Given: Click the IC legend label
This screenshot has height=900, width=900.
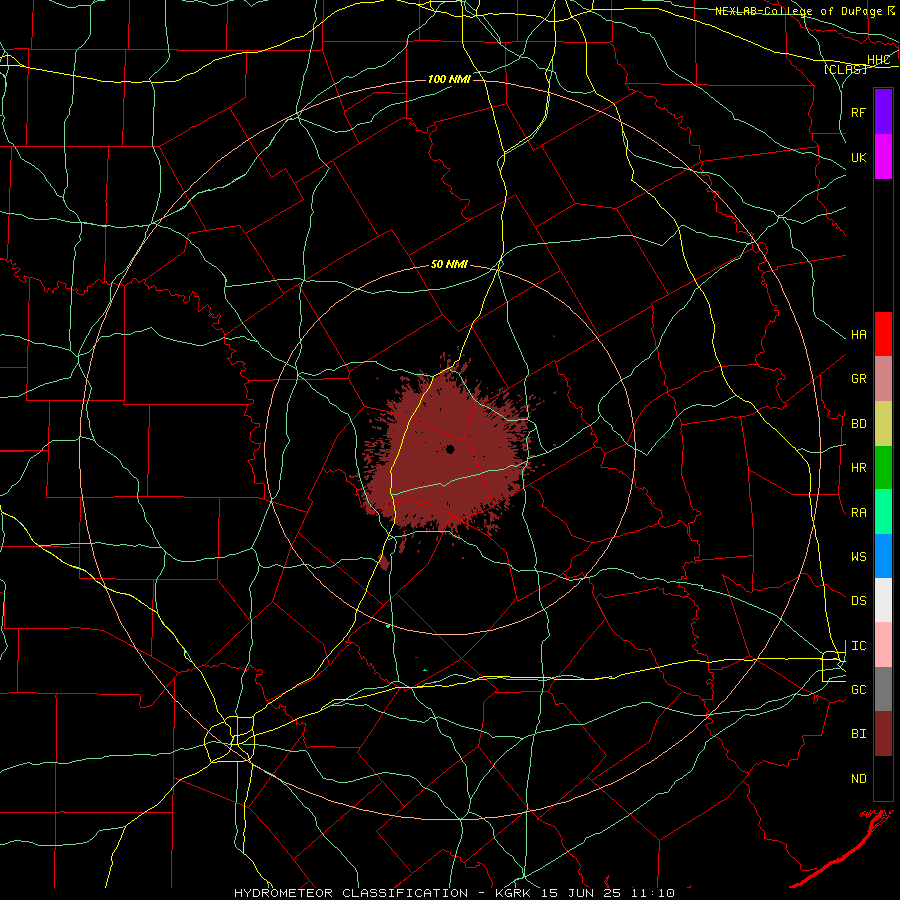Looking at the screenshot, I should [858, 646].
